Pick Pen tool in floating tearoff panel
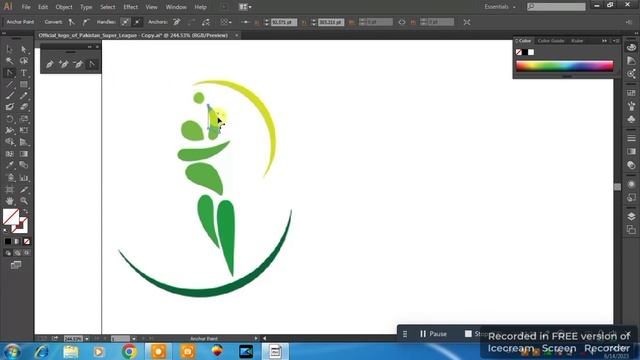640x360 pixels. tap(50, 64)
